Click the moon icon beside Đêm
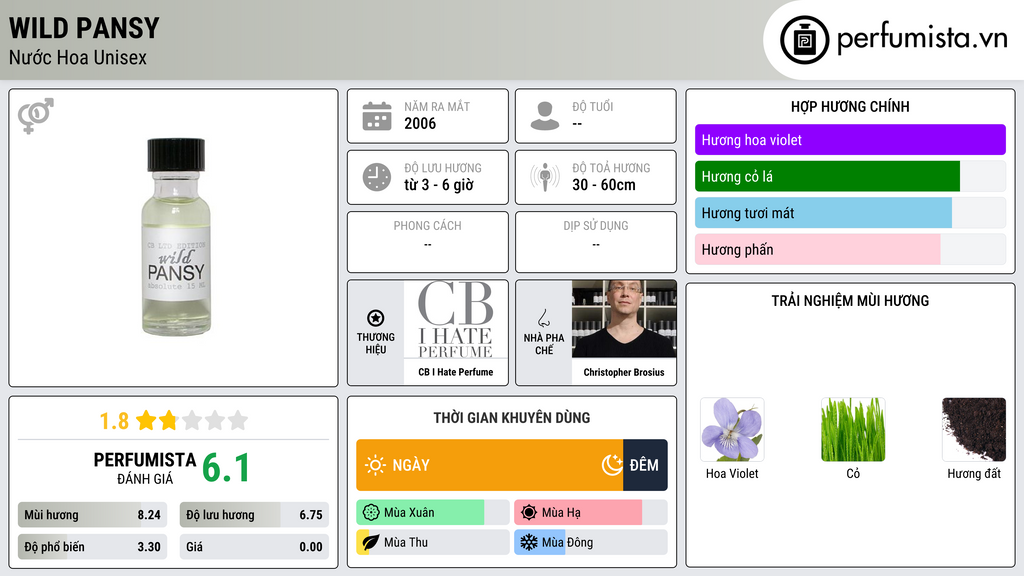Screen dimensions: 1024x576 (612, 465)
